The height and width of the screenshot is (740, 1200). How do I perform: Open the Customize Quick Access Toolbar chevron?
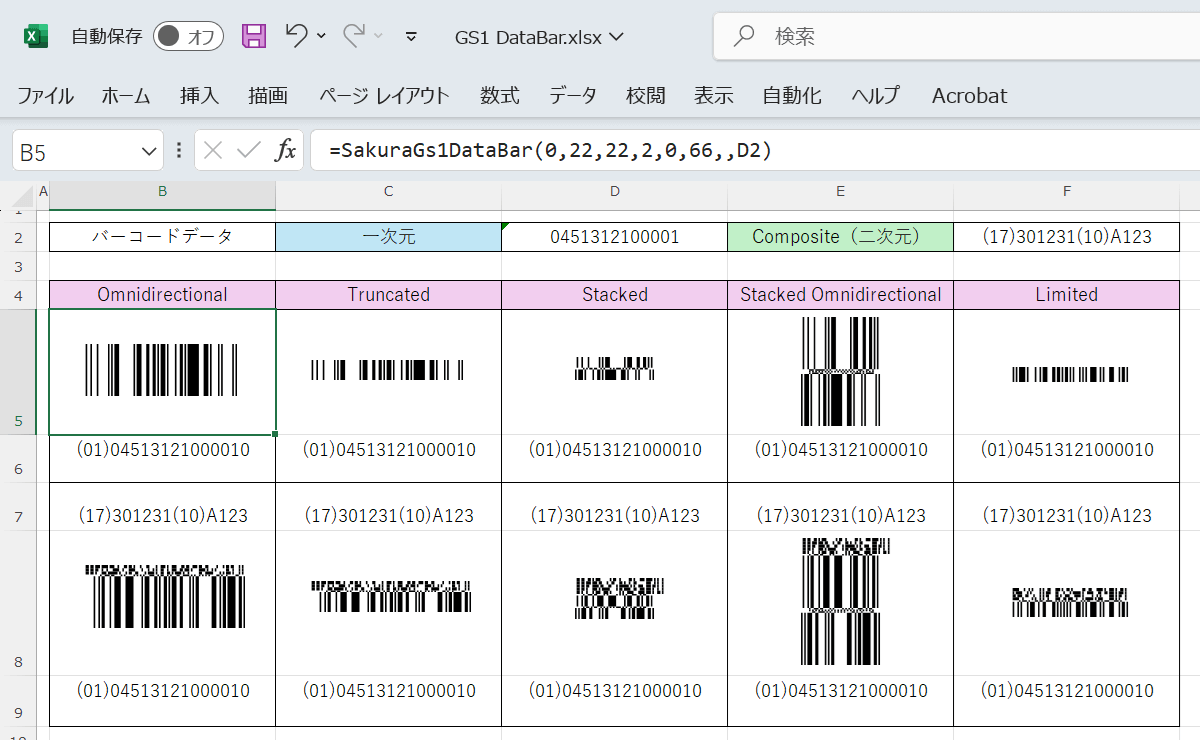click(410, 36)
